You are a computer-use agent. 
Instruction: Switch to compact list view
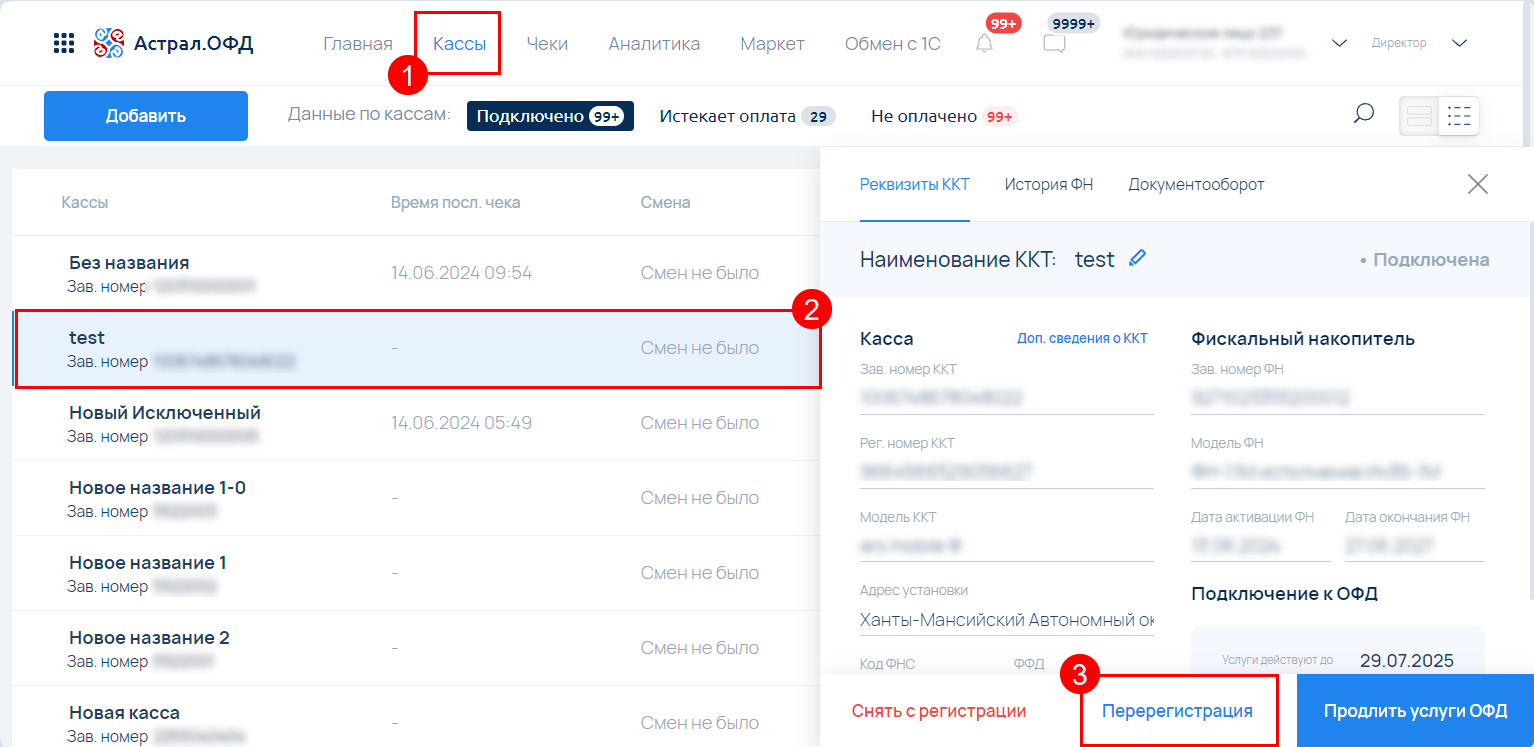[1459, 116]
